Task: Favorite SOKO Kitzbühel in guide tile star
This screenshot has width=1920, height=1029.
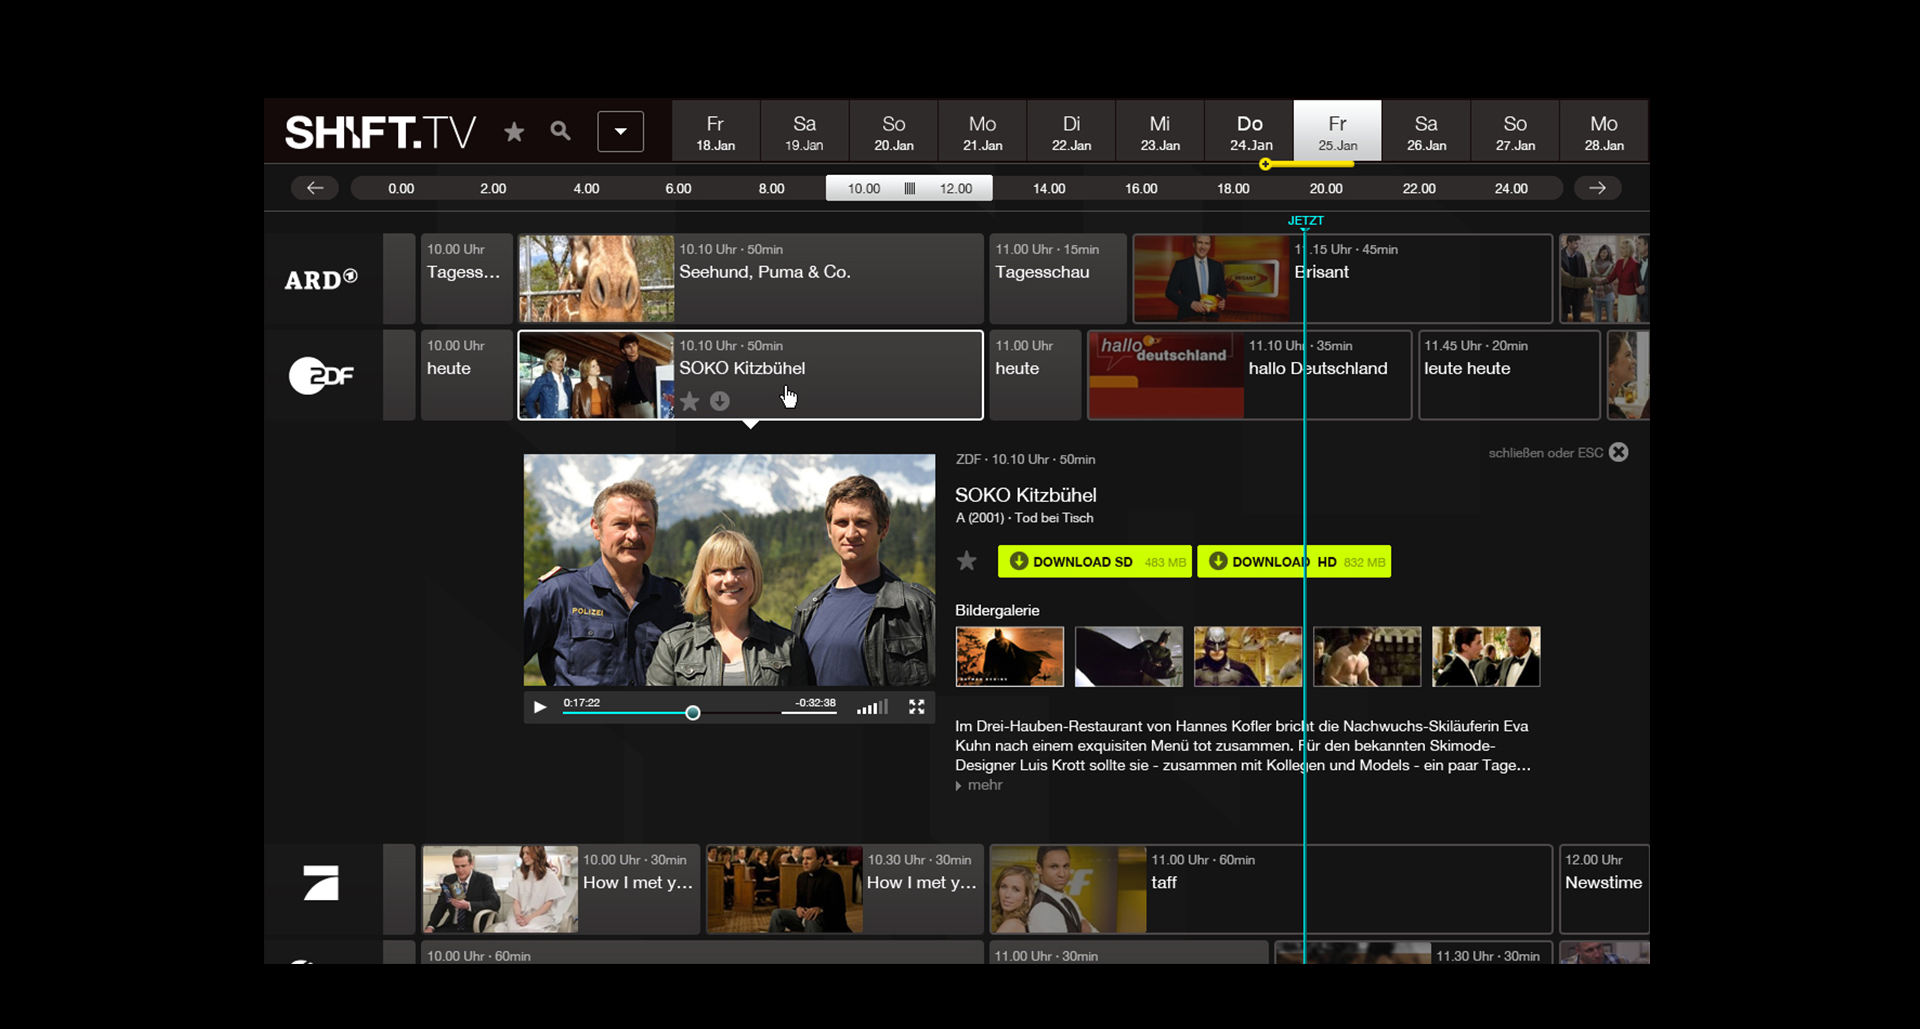Action: pos(690,401)
